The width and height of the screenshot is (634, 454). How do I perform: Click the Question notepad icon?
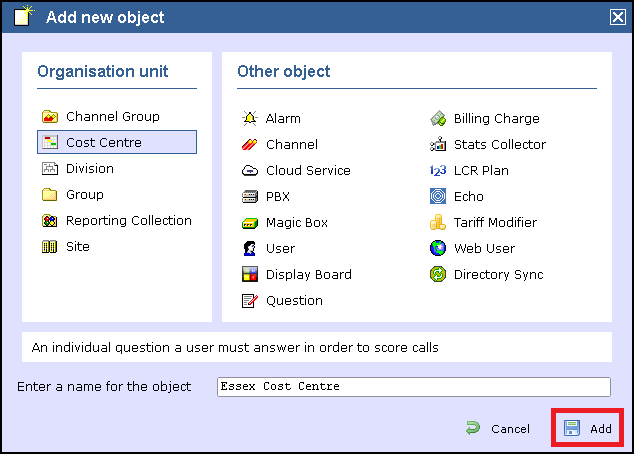(x=249, y=301)
